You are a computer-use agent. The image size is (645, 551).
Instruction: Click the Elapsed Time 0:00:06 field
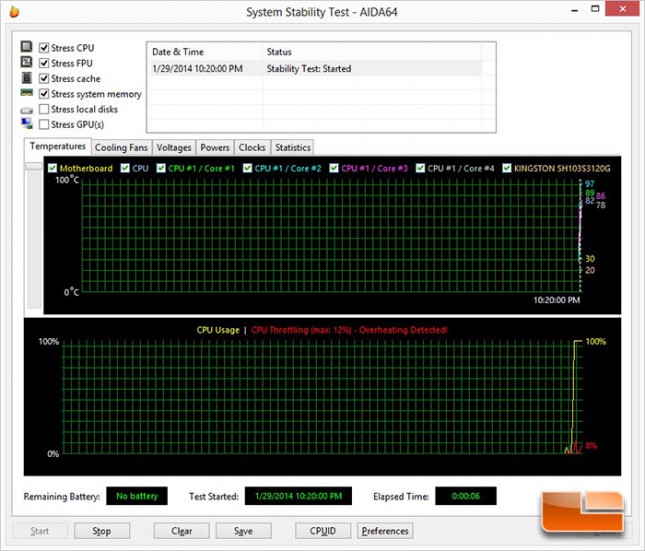(466, 496)
